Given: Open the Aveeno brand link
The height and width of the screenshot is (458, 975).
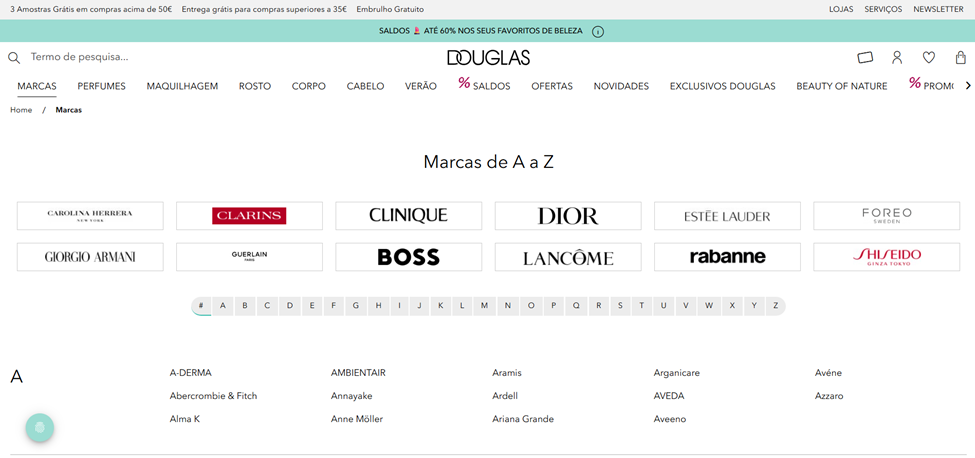Looking at the screenshot, I should [670, 419].
